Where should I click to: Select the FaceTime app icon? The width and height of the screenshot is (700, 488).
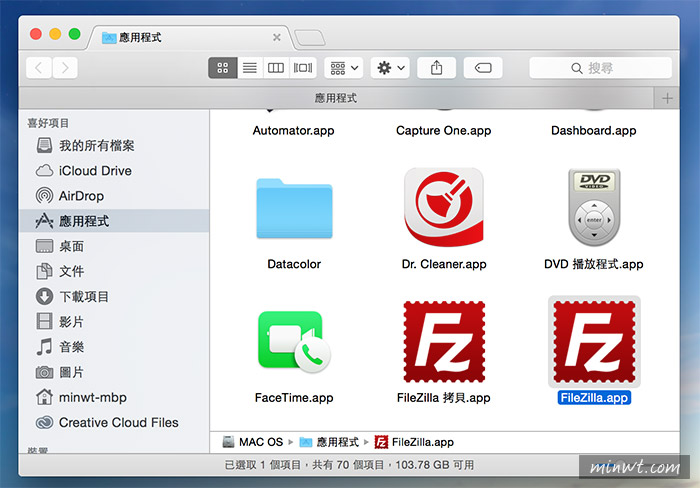294,342
